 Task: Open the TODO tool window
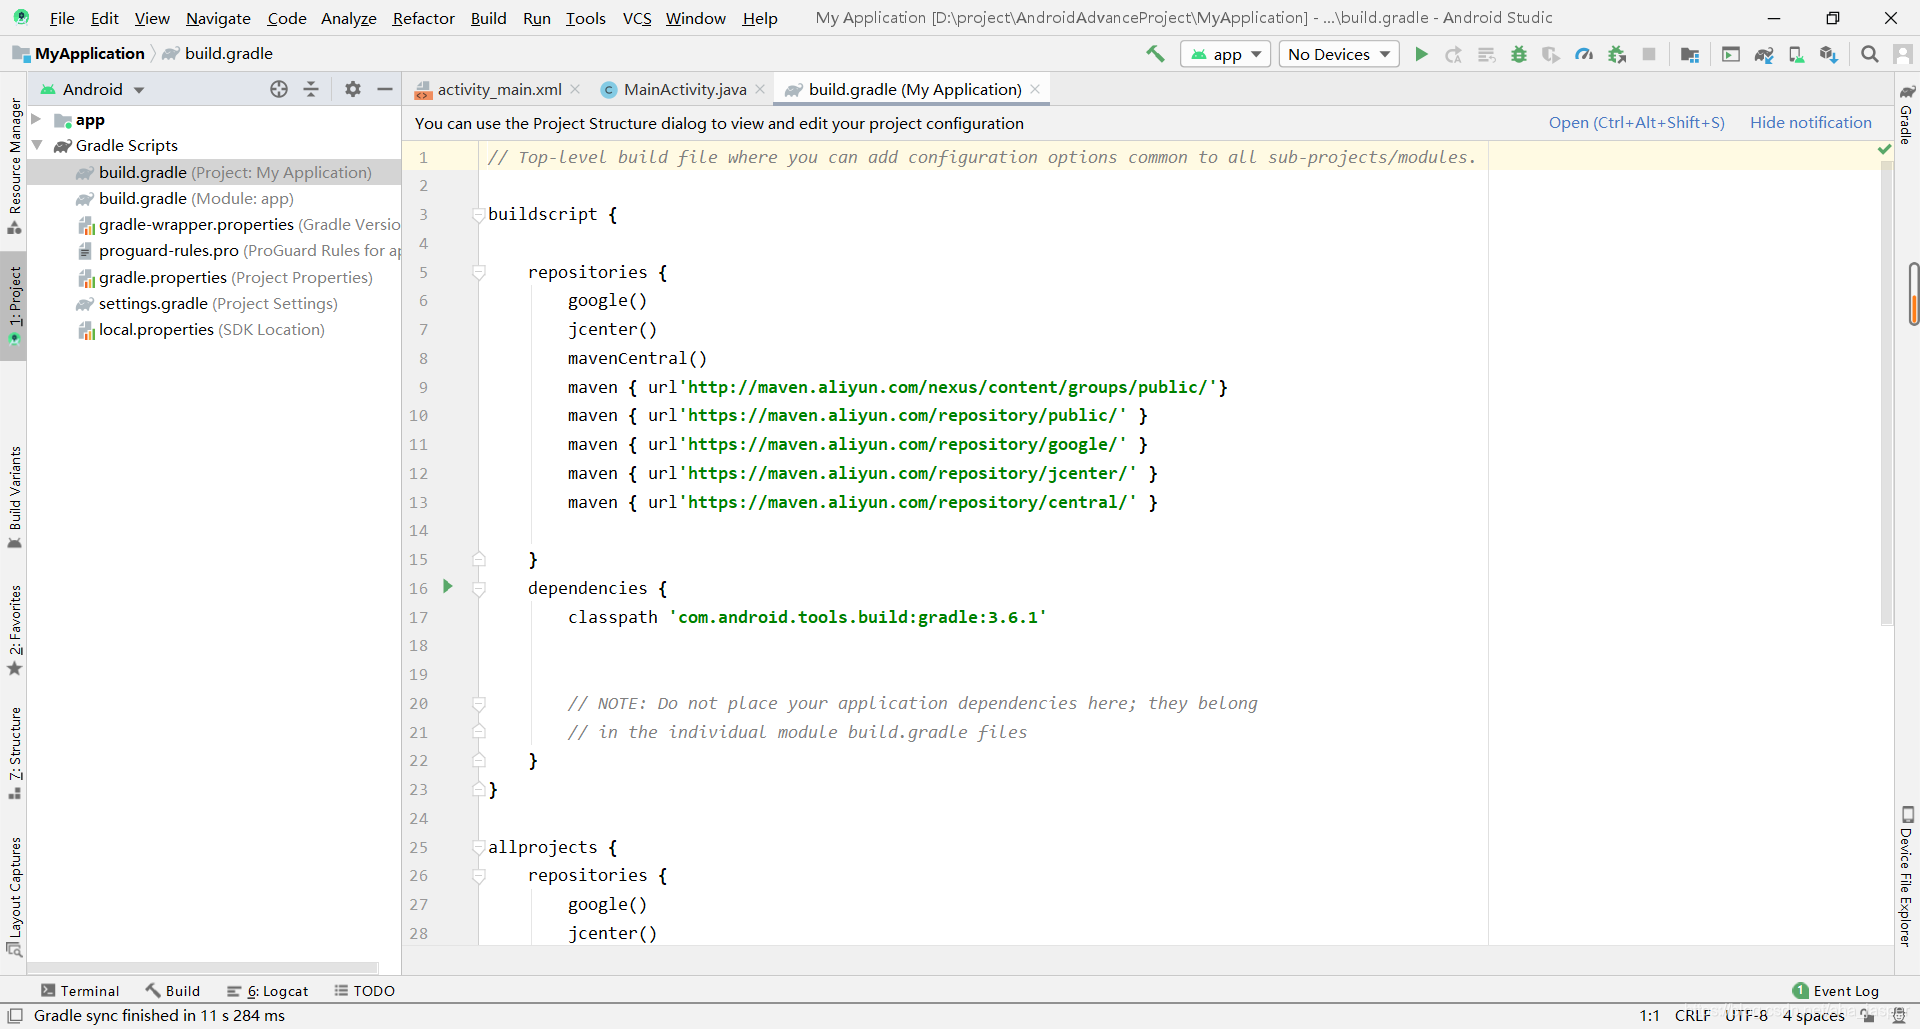pyautogui.click(x=365, y=990)
